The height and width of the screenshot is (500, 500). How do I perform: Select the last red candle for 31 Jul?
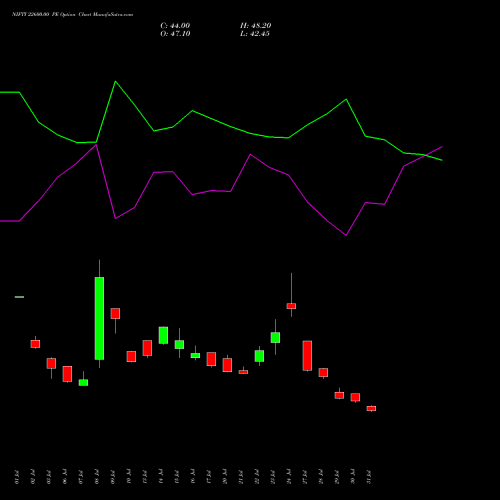(x=371, y=408)
